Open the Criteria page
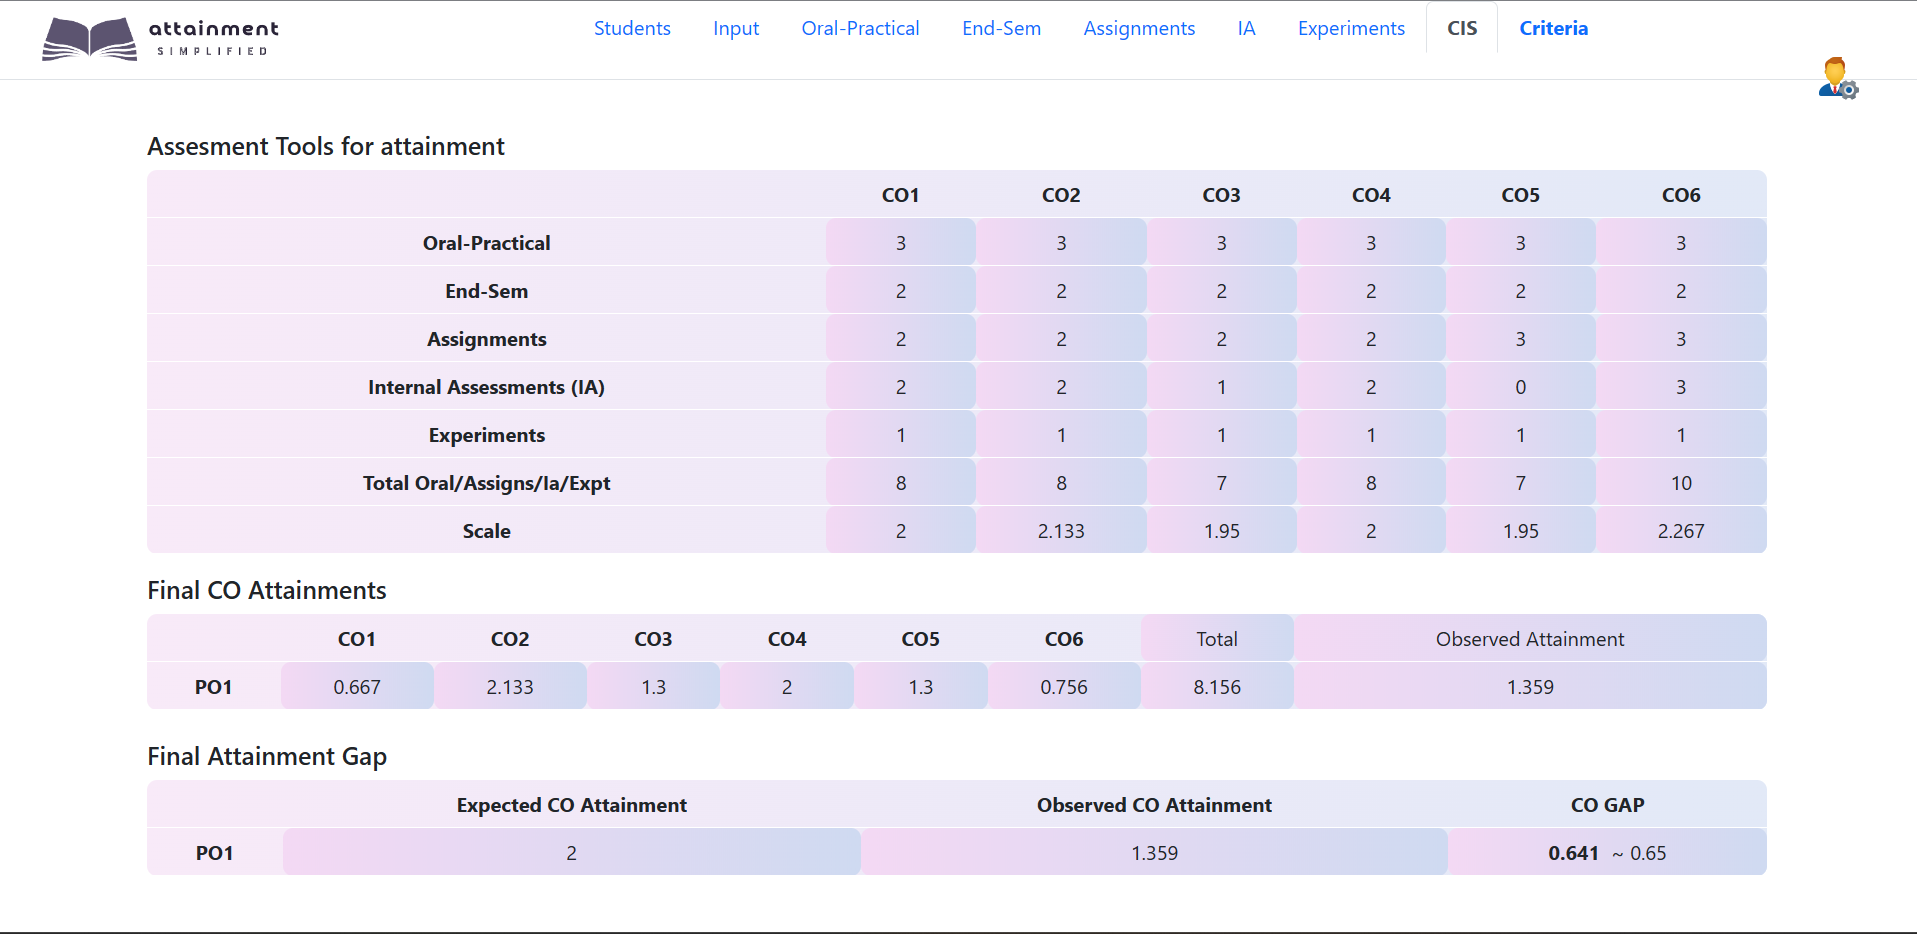The width and height of the screenshot is (1917, 934). pyautogui.click(x=1553, y=28)
